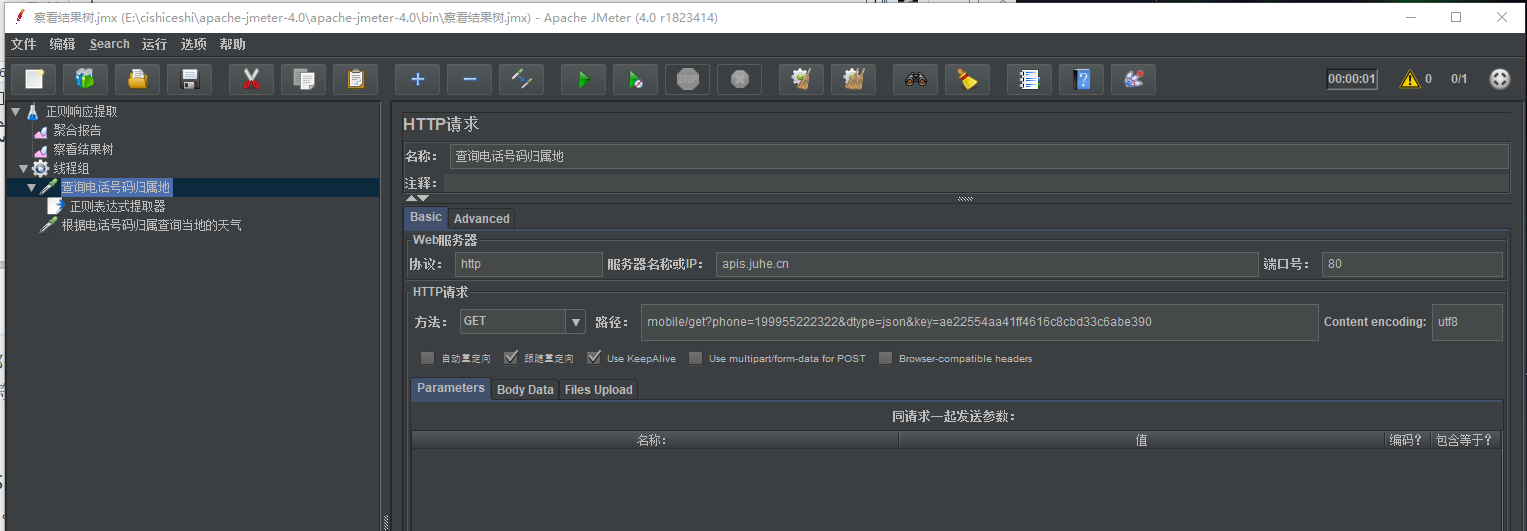Click the Toggle enable/disable icon
The image size is (1527, 531).
point(521,79)
